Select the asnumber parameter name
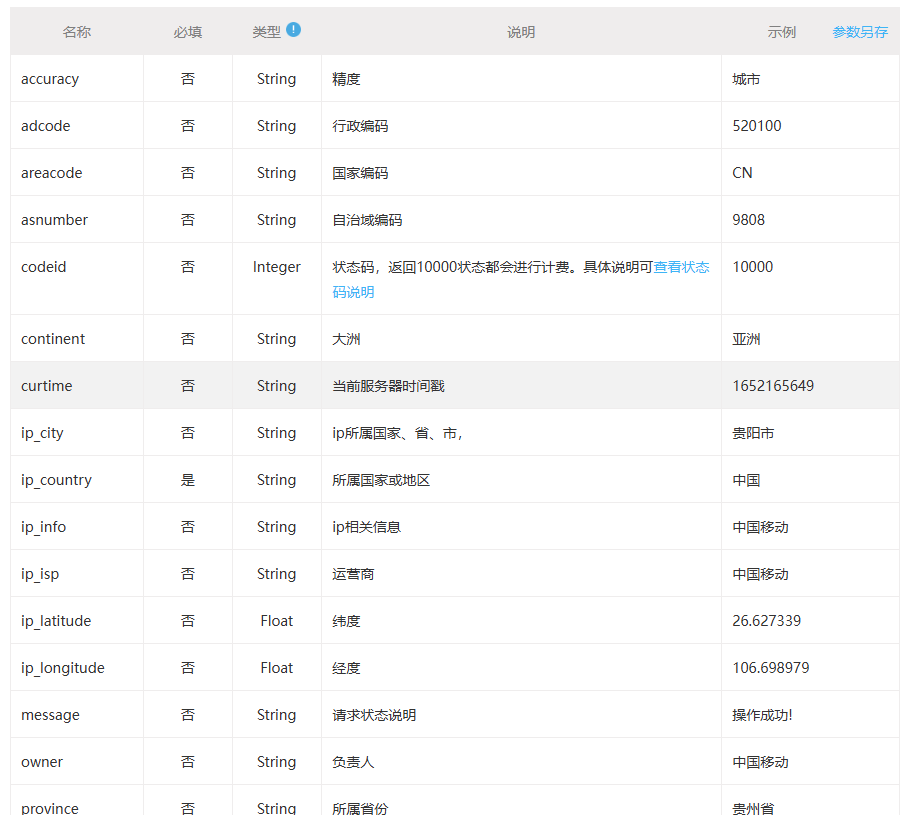Screen dimensions: 911x815 [54, 220]
